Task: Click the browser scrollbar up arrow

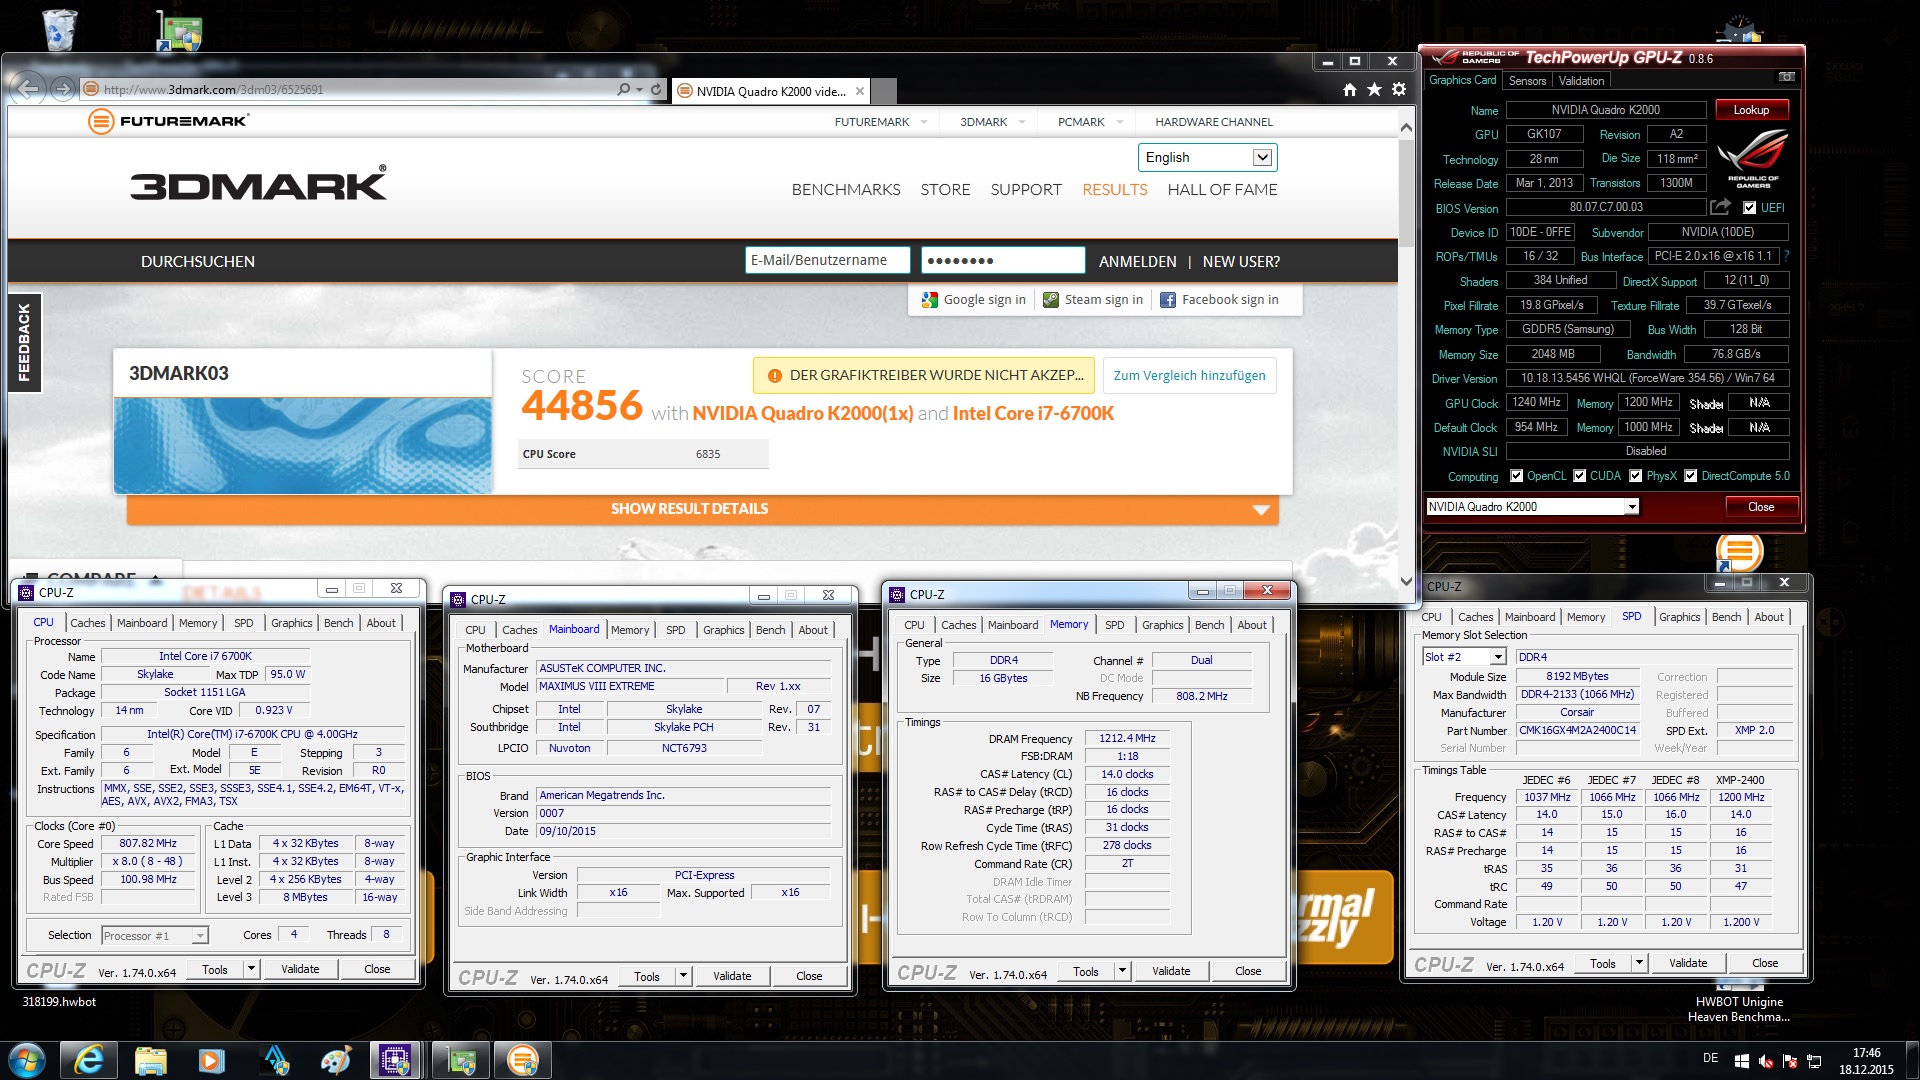Action: click(x=1406, y=127)
